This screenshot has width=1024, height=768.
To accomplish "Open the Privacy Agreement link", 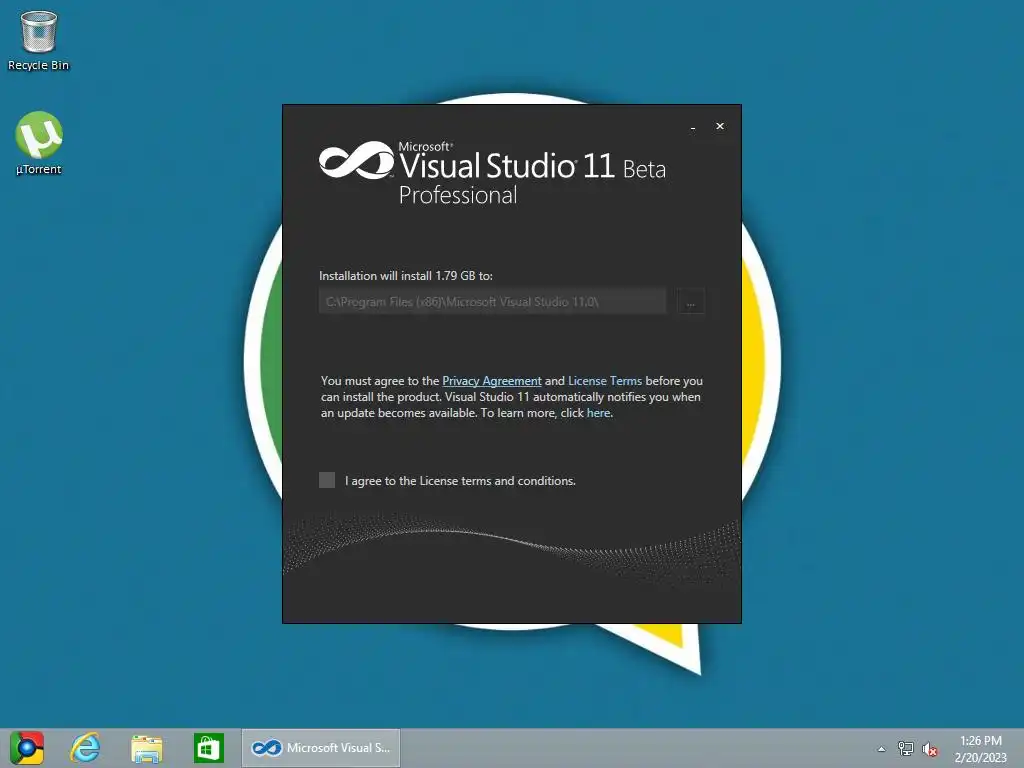I will point(492,381).
